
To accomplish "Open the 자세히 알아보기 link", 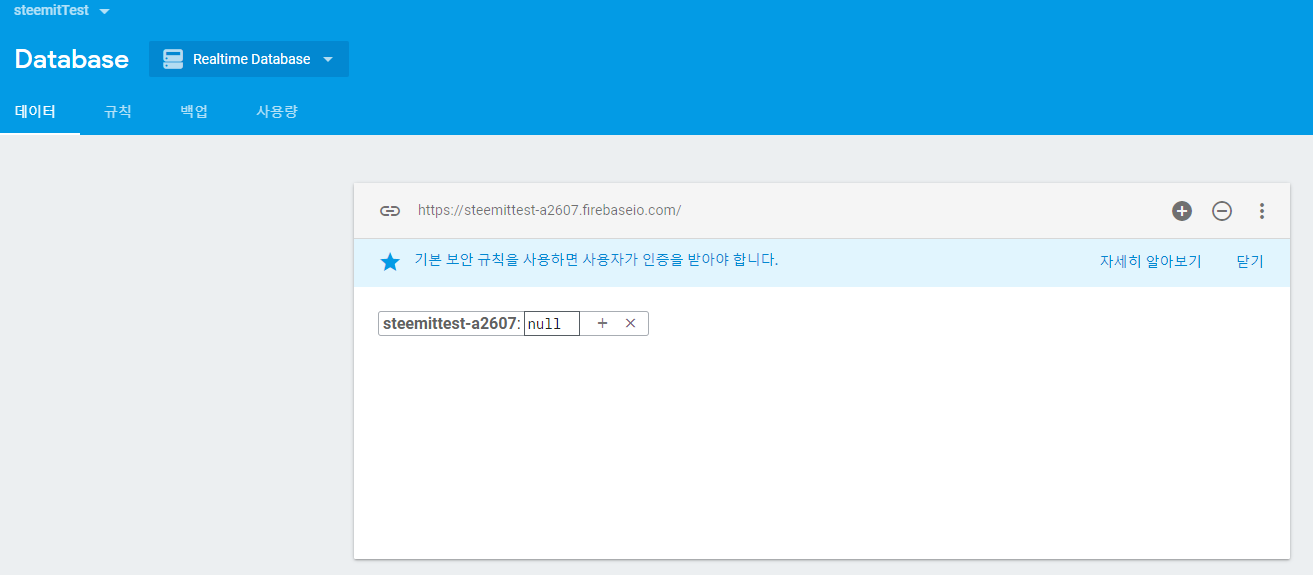I will [x=1151, y=261].
